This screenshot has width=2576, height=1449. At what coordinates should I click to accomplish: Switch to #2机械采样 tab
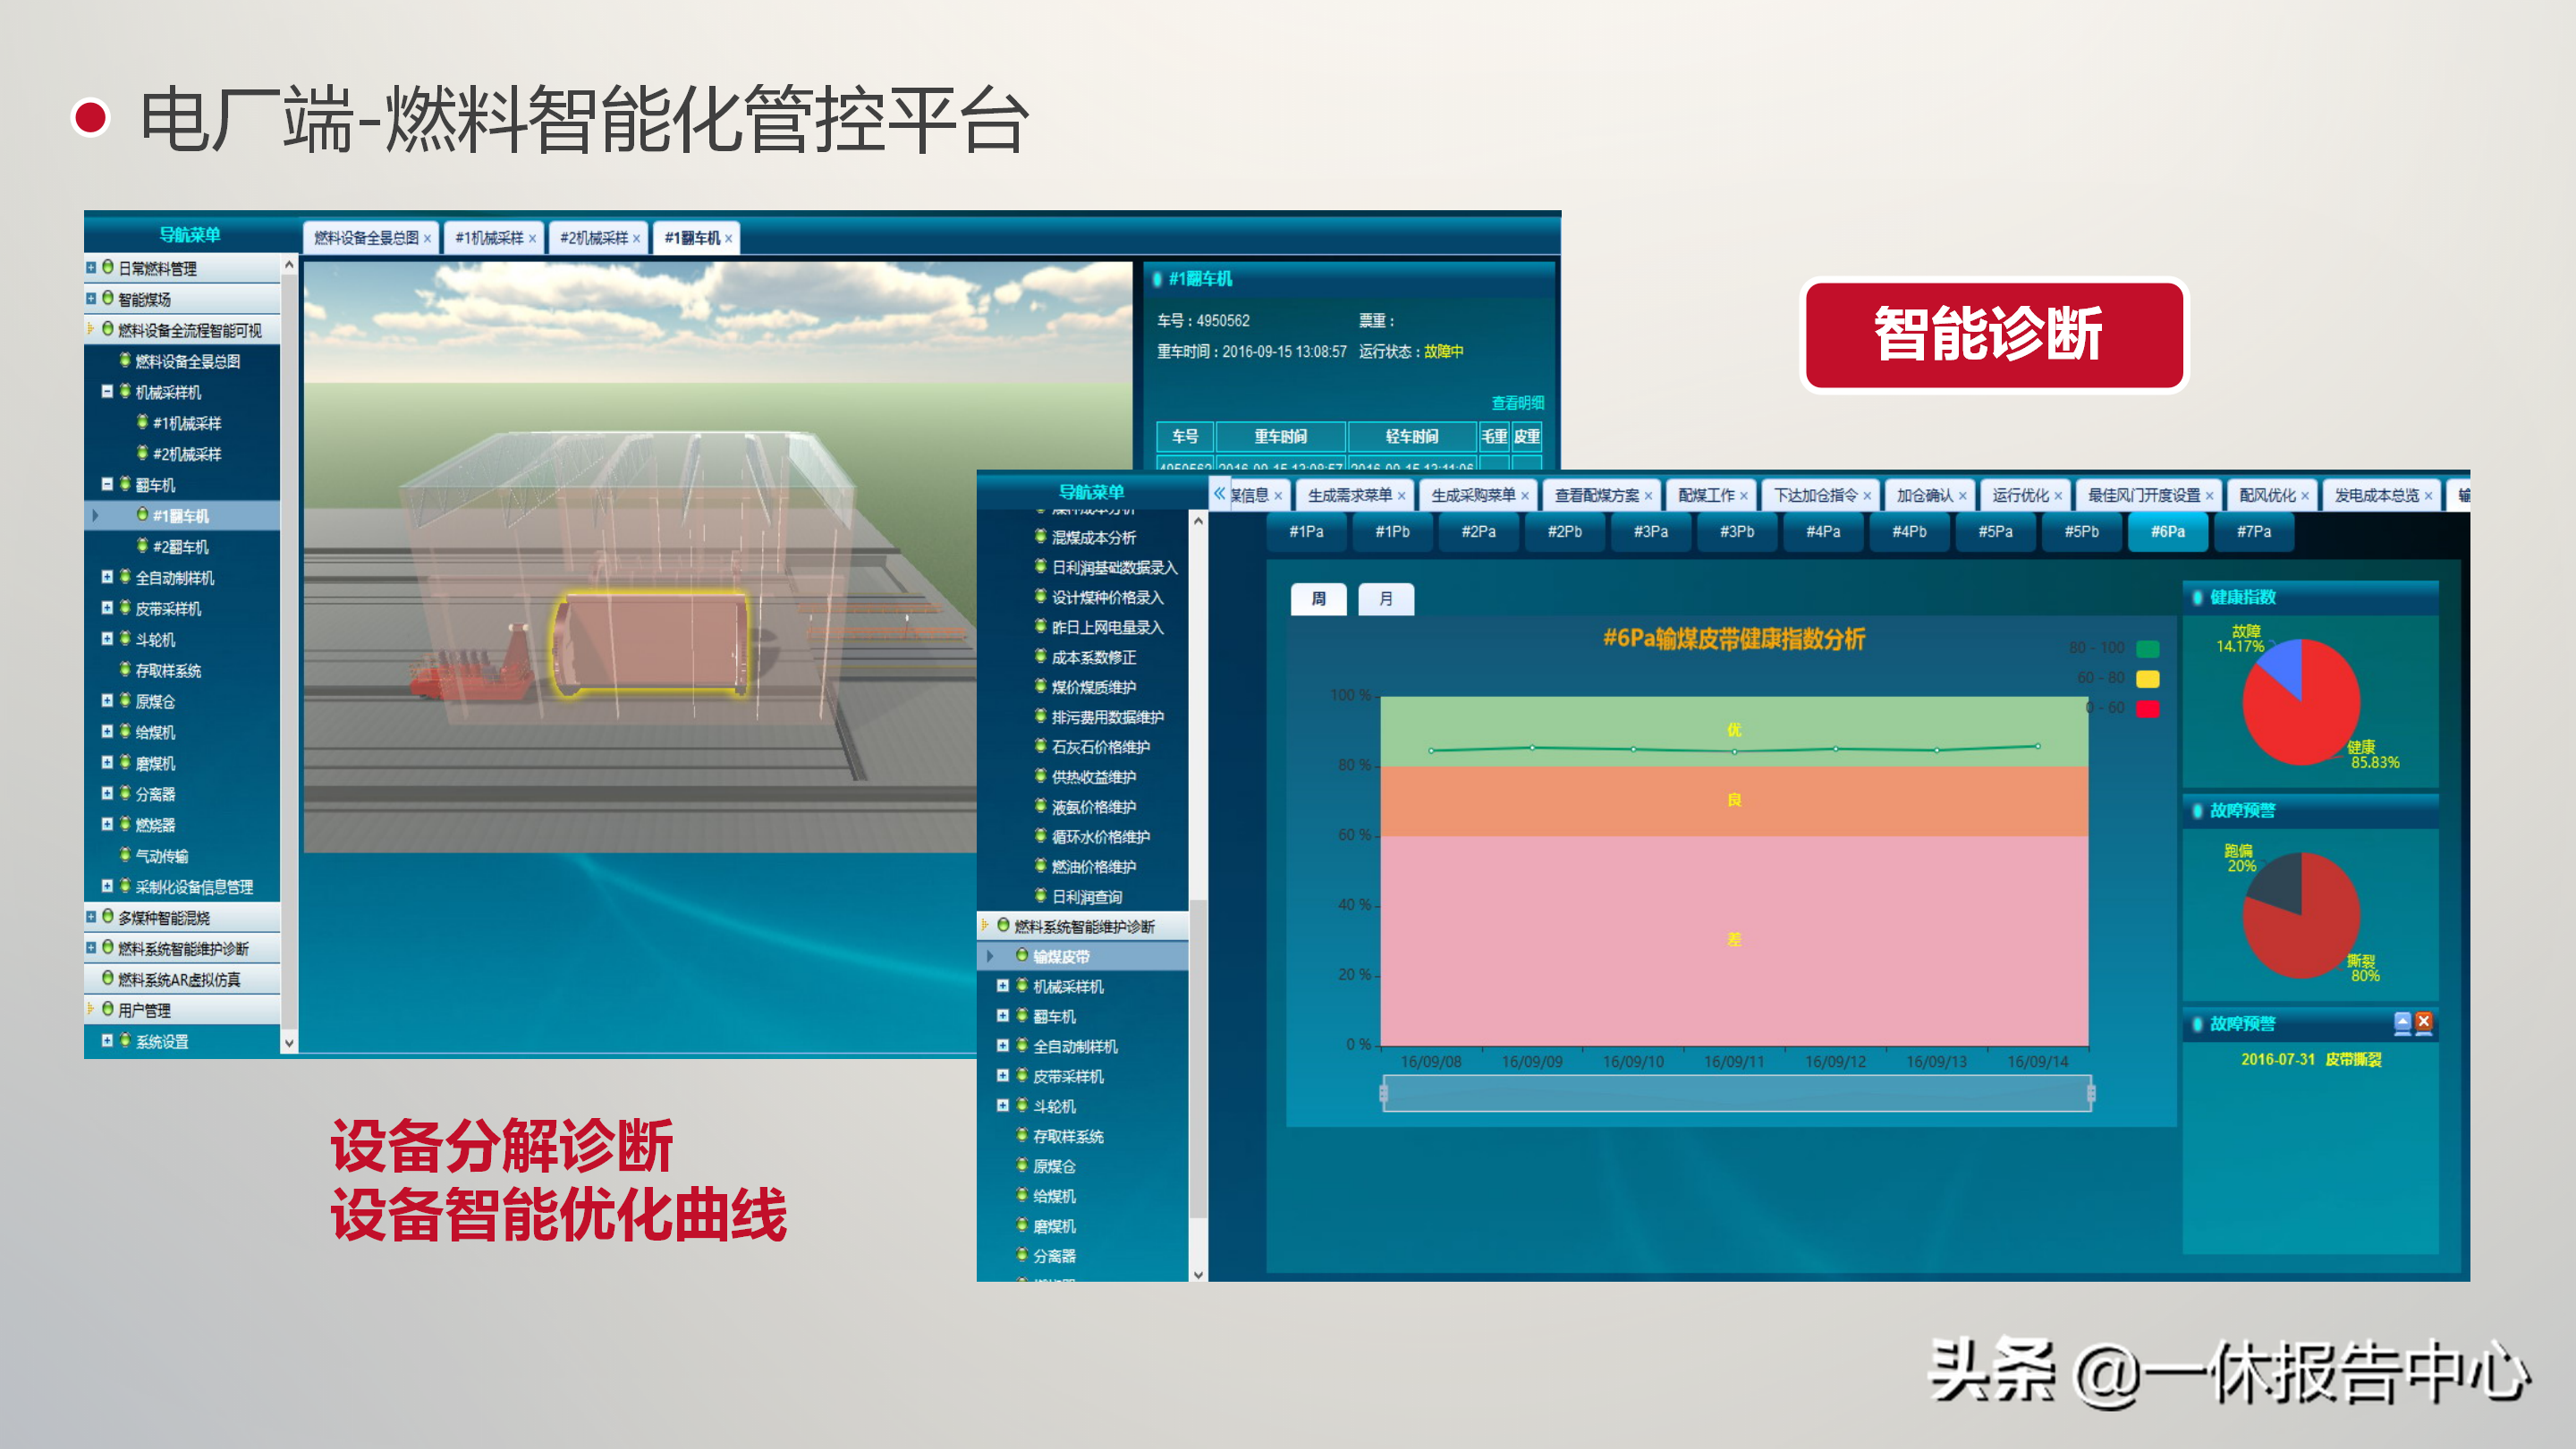pyautogui.click(x=593, y=239)
